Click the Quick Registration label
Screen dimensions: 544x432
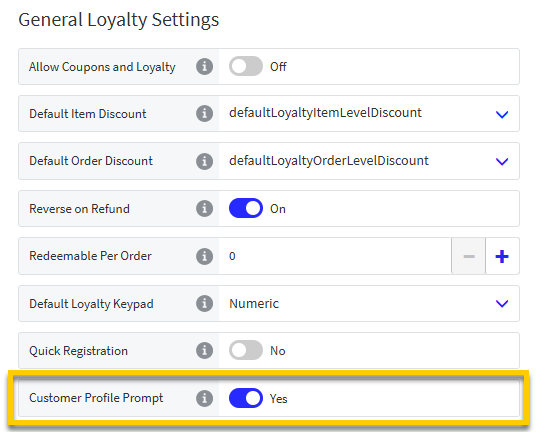[78, 351]
